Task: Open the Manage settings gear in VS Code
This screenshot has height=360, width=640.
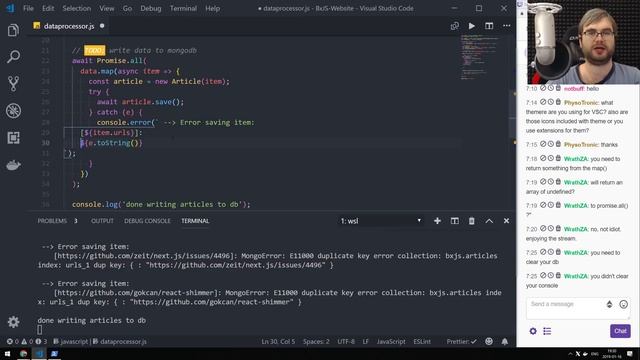Action: pos(13,322)
